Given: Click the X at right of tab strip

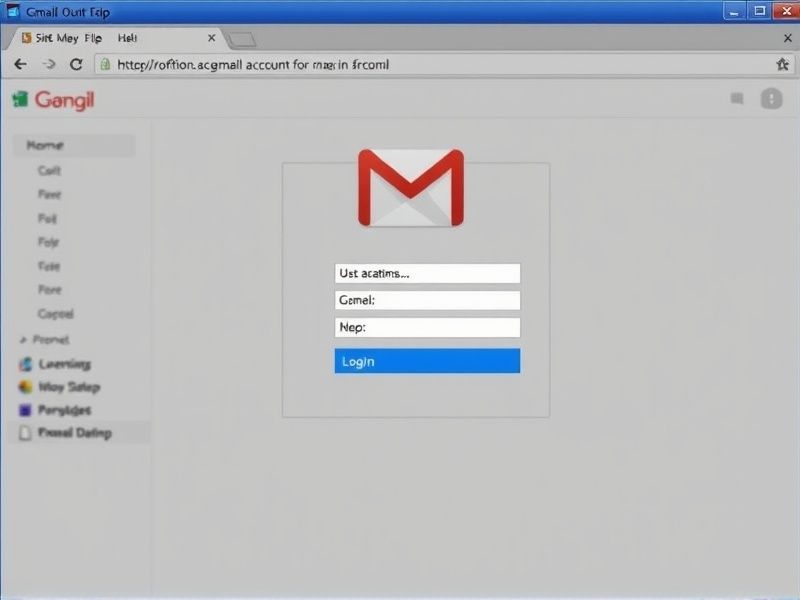Looking at the screenshot, I should pos(788,38).
